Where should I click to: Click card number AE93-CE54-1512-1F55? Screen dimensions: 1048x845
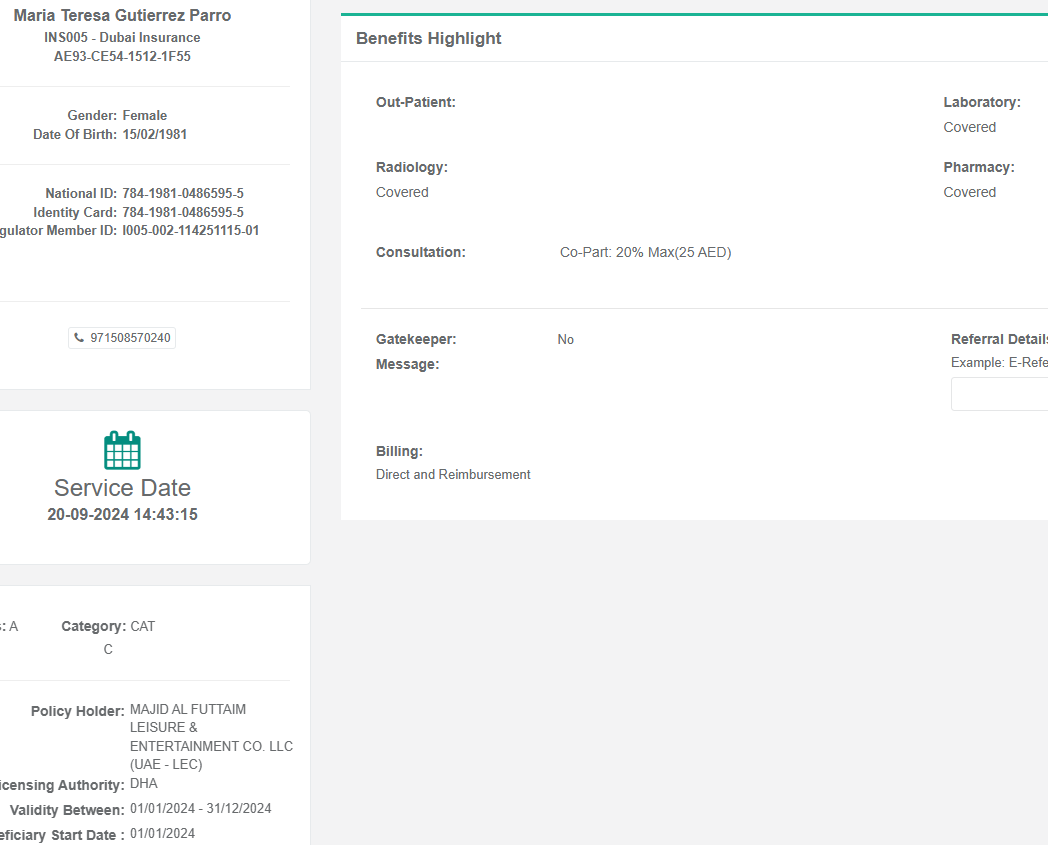(122, 56)
